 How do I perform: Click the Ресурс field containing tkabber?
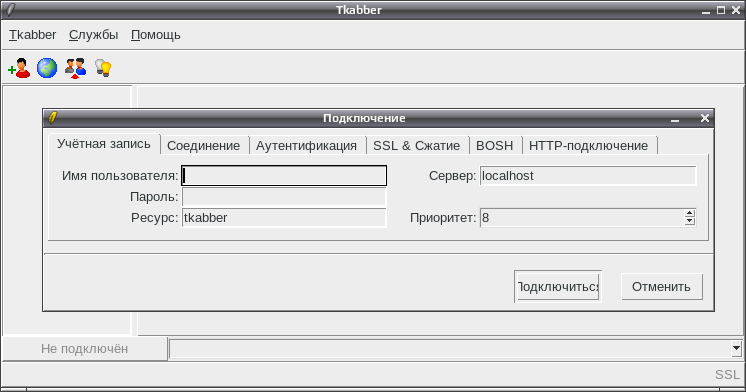click(284, 218)
